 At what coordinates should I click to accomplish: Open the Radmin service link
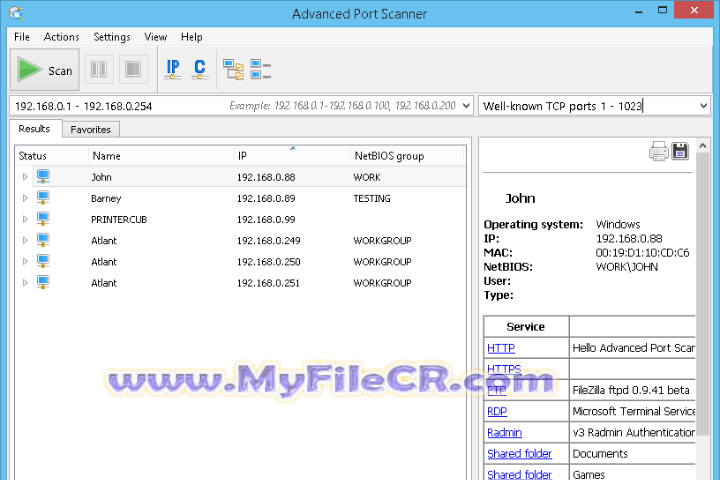504,433
